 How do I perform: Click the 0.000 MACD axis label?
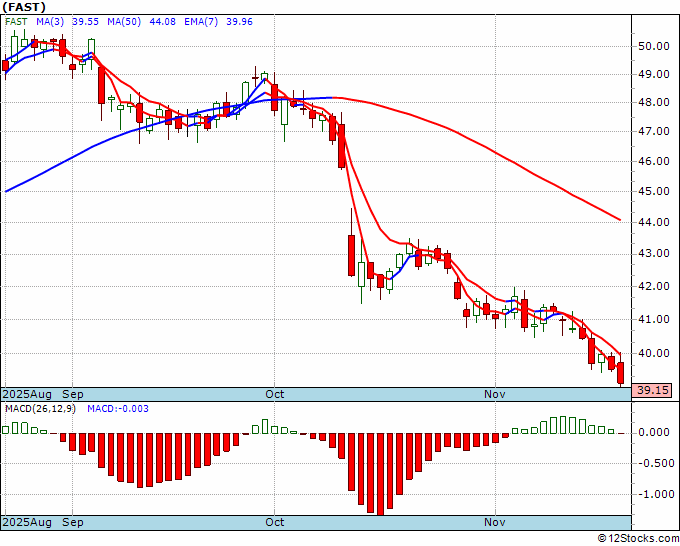coord(654,432)
